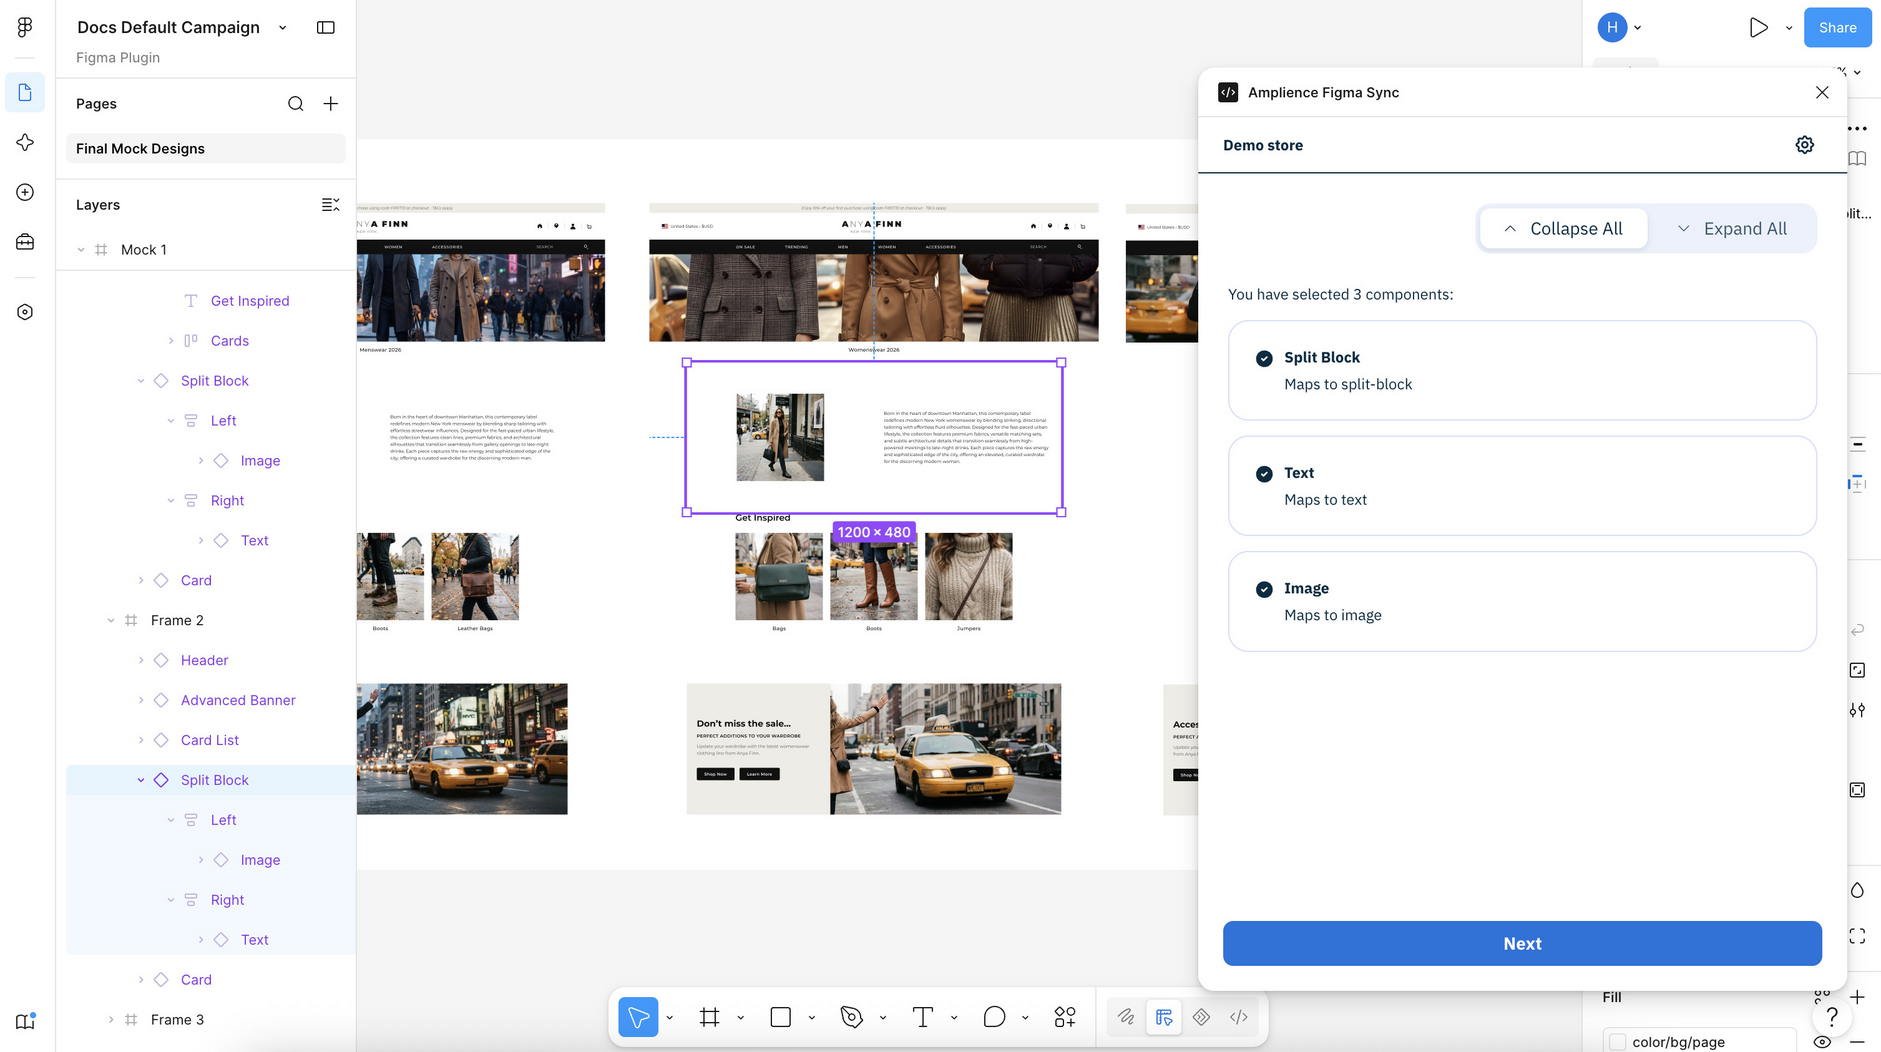The image size is (1881, 1052).
Task: Click the Share button
Action: [1838, 28]
